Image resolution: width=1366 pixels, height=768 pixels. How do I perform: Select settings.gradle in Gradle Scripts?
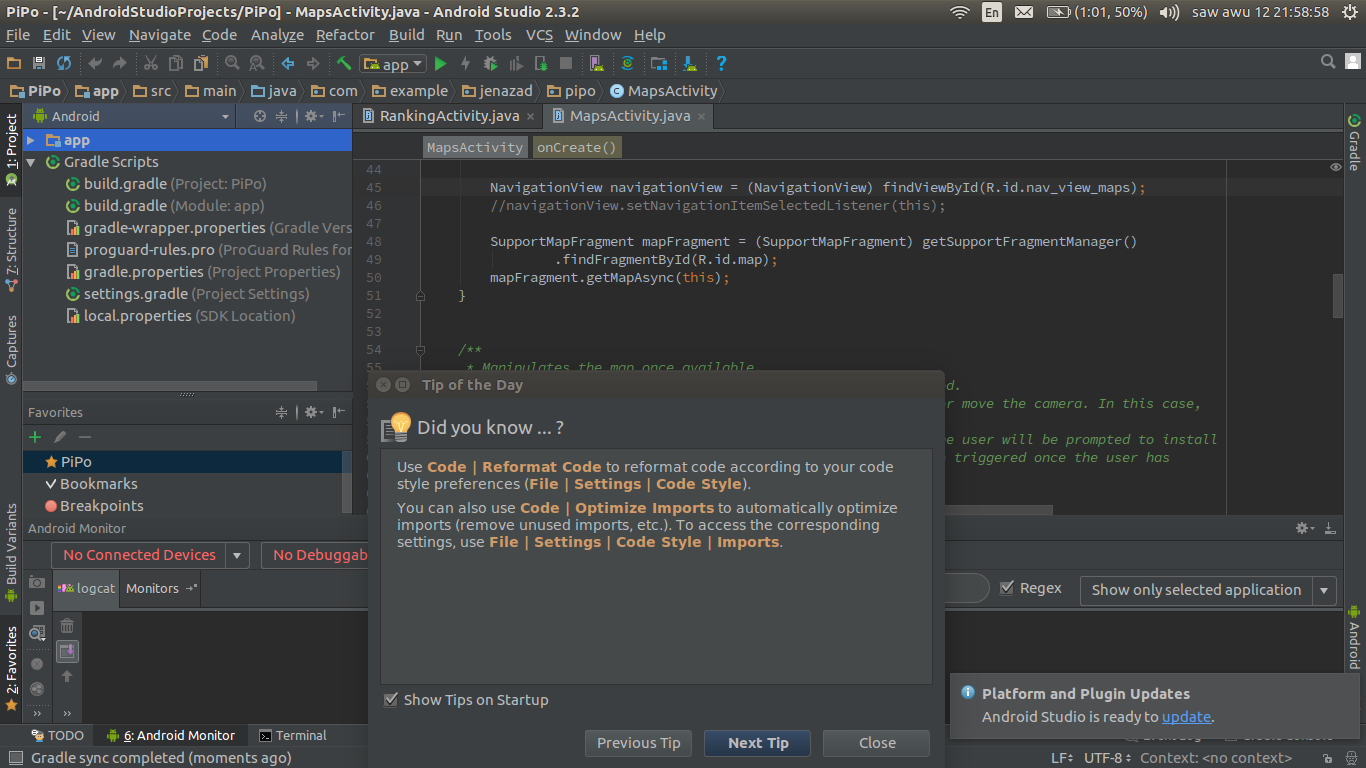click(188, 294)
